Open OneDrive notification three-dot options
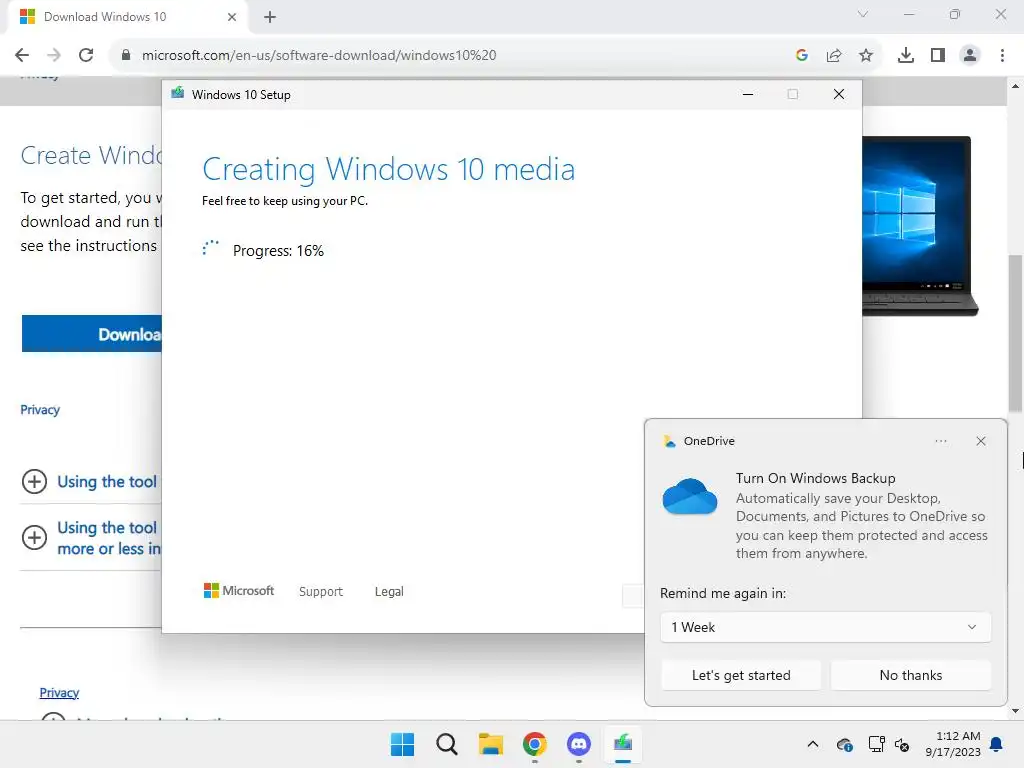 coord(940,441)
